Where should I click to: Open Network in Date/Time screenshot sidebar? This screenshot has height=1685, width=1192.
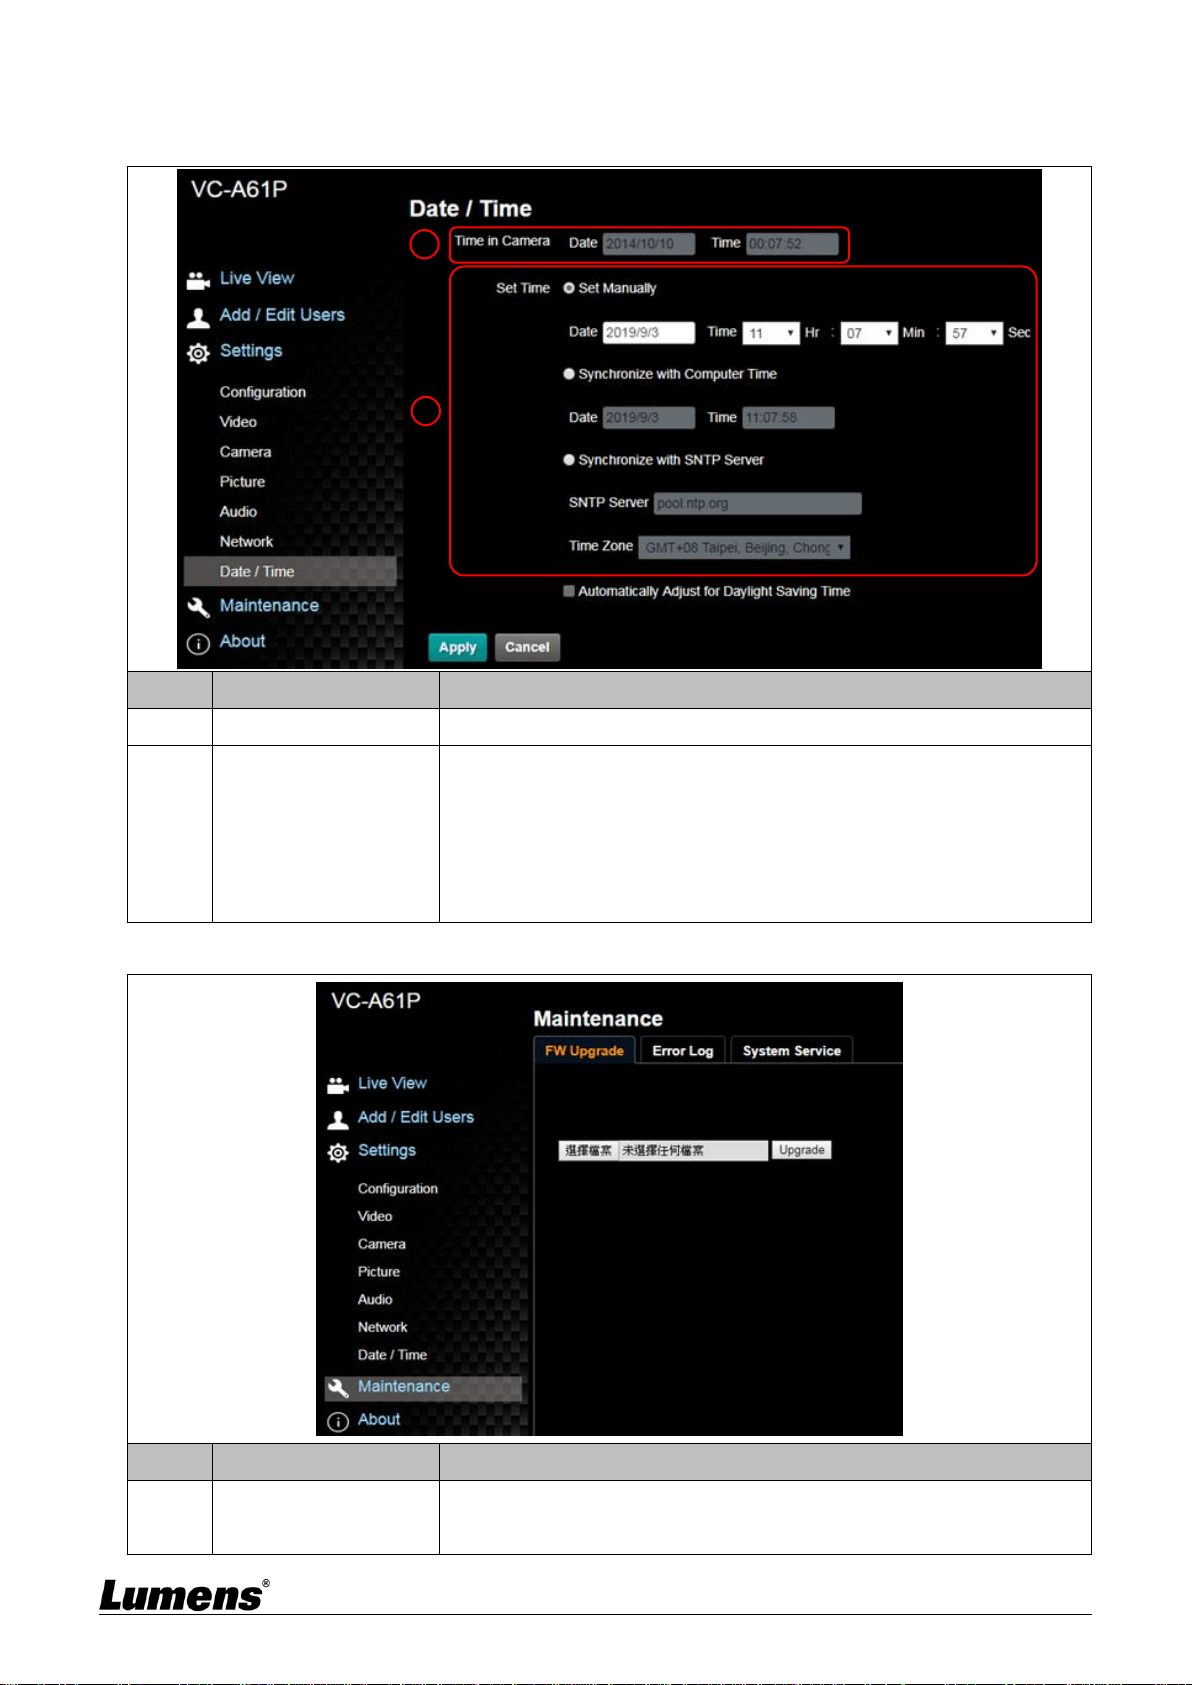click(246, 542)
